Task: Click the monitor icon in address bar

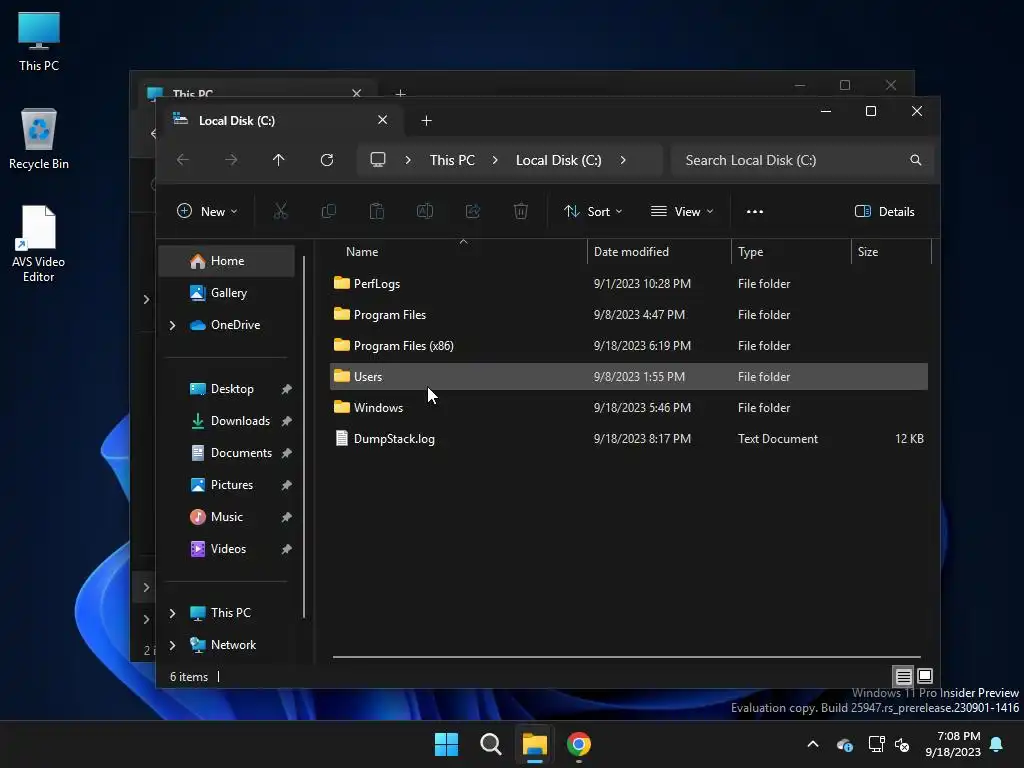Action: pos(377,160)
